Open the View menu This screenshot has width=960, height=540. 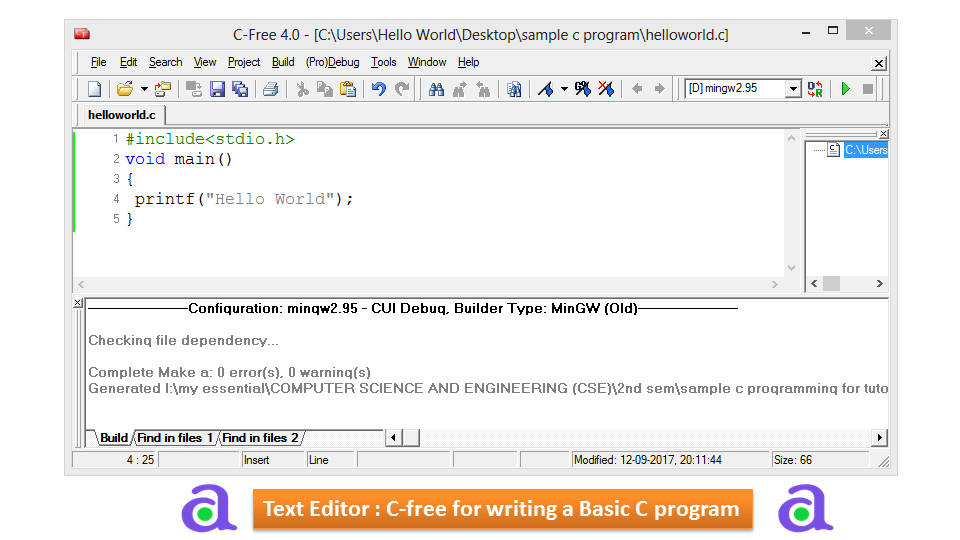[x=205, y=62]
